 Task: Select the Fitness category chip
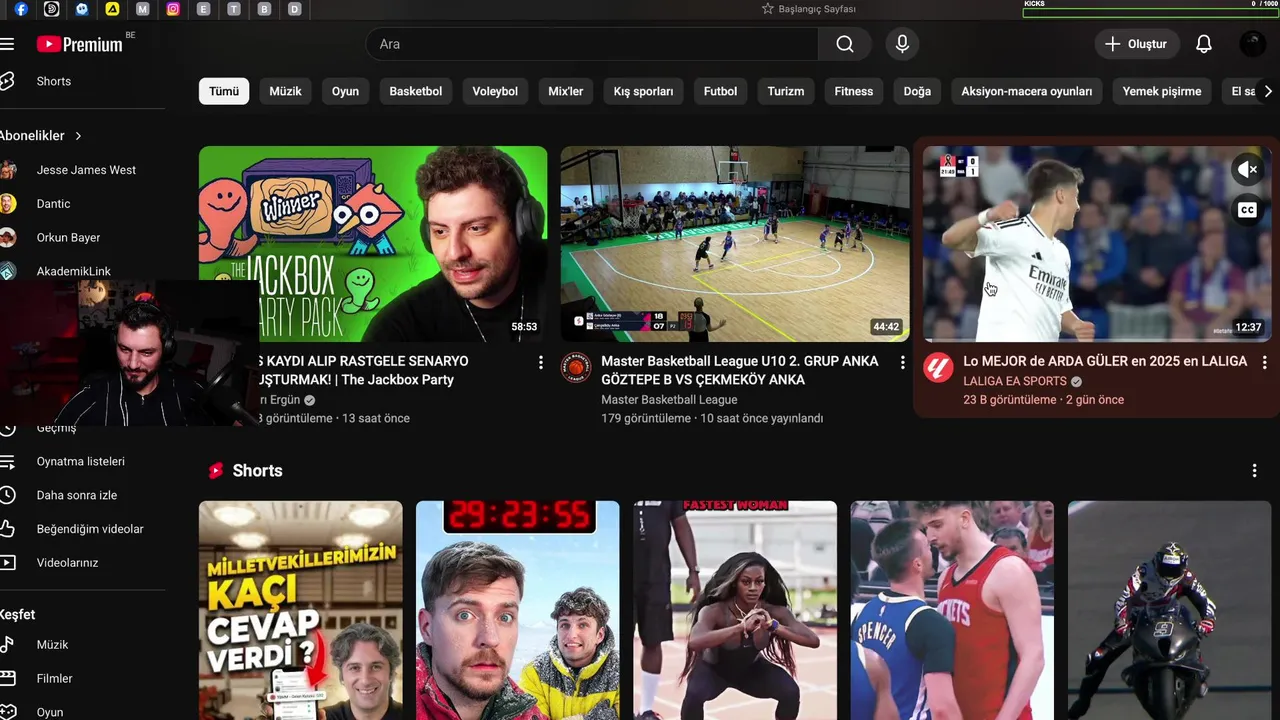click(x=854, y=91)
